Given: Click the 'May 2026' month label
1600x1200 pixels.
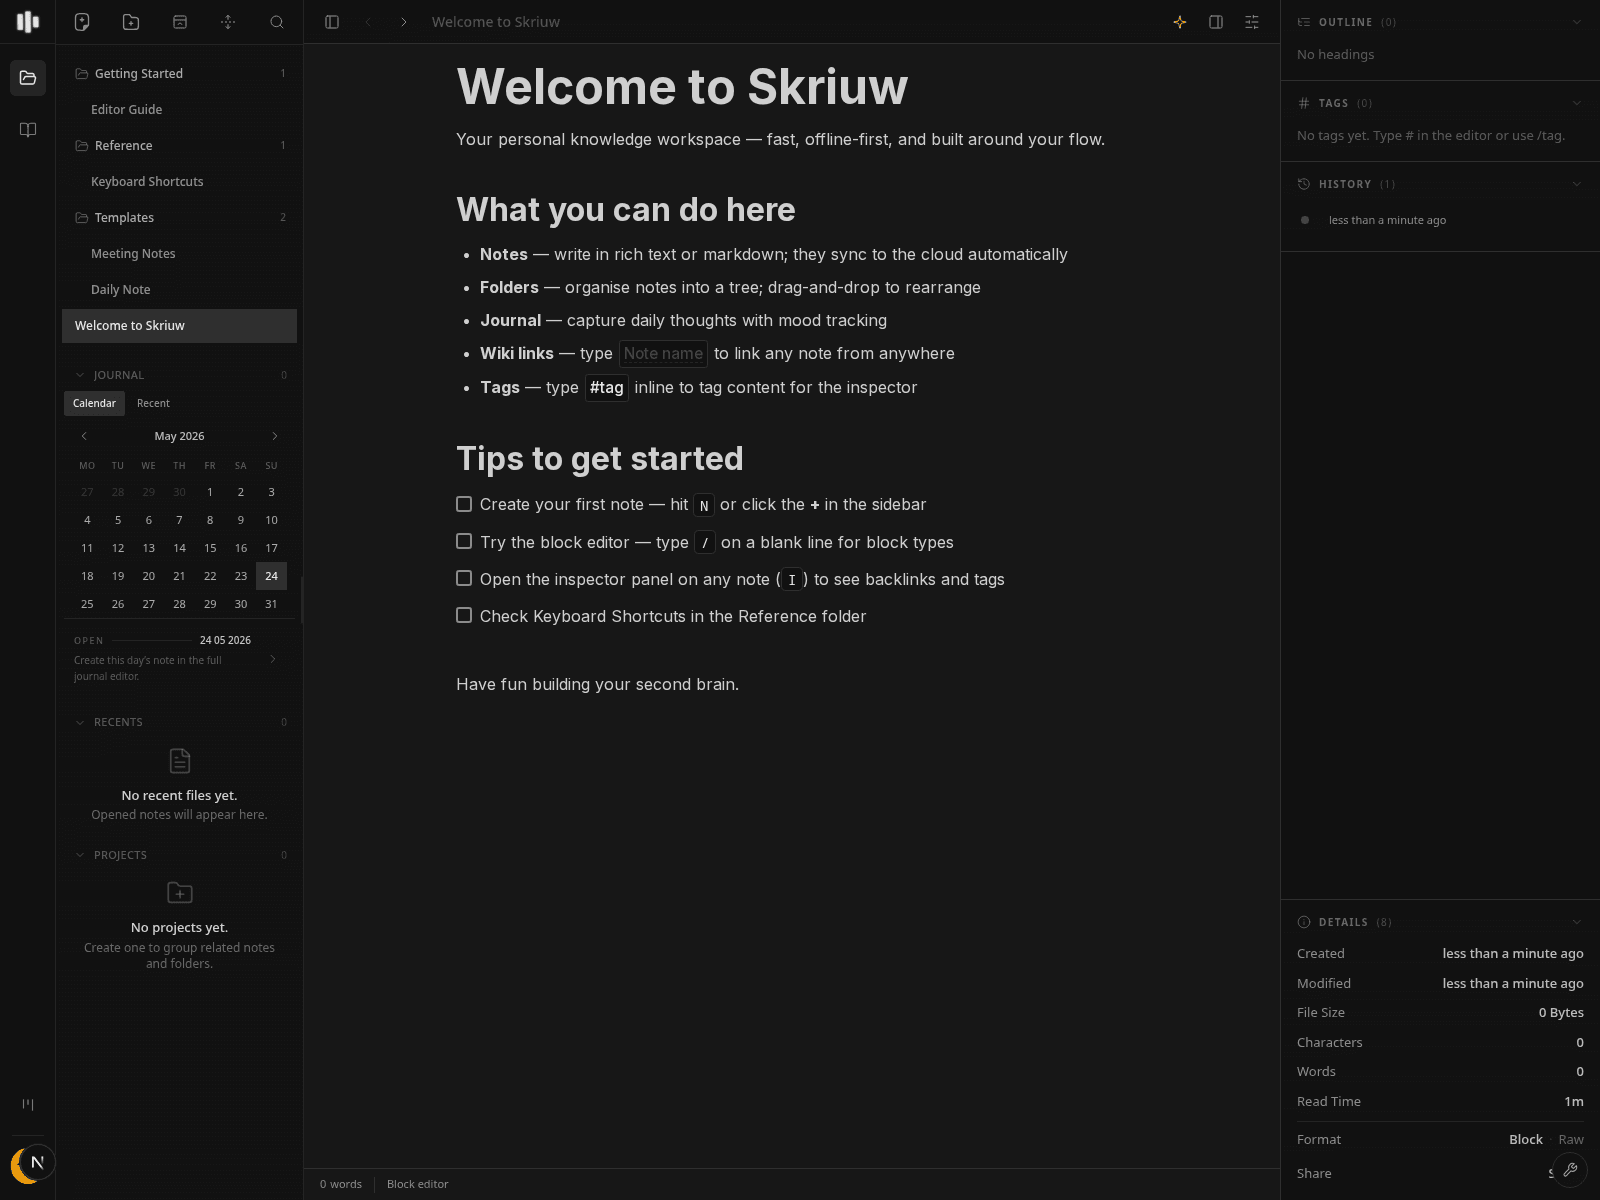Looking at the screenshot, I should coord(179,436).
